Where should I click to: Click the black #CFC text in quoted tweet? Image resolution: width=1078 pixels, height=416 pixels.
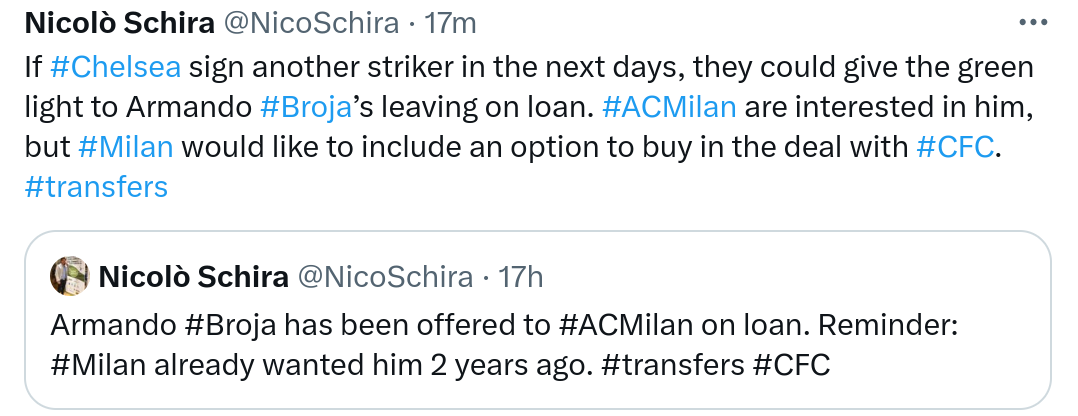coord(791,364)
